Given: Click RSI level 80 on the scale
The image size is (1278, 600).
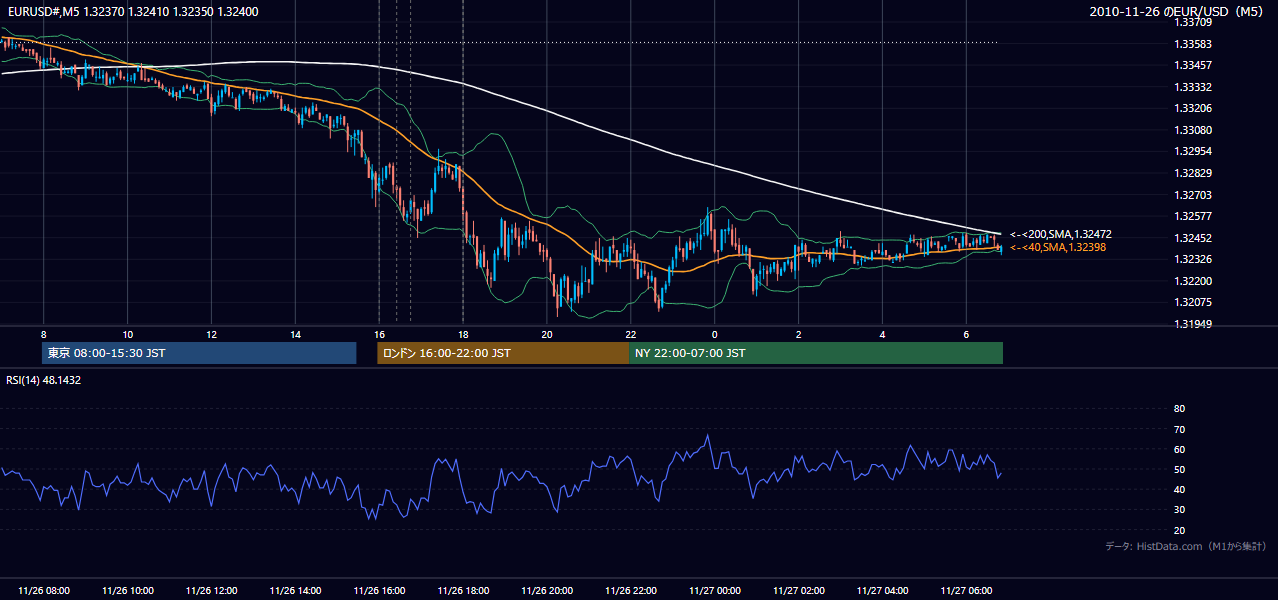Looking at the screenshot, I should [1179, 409].
